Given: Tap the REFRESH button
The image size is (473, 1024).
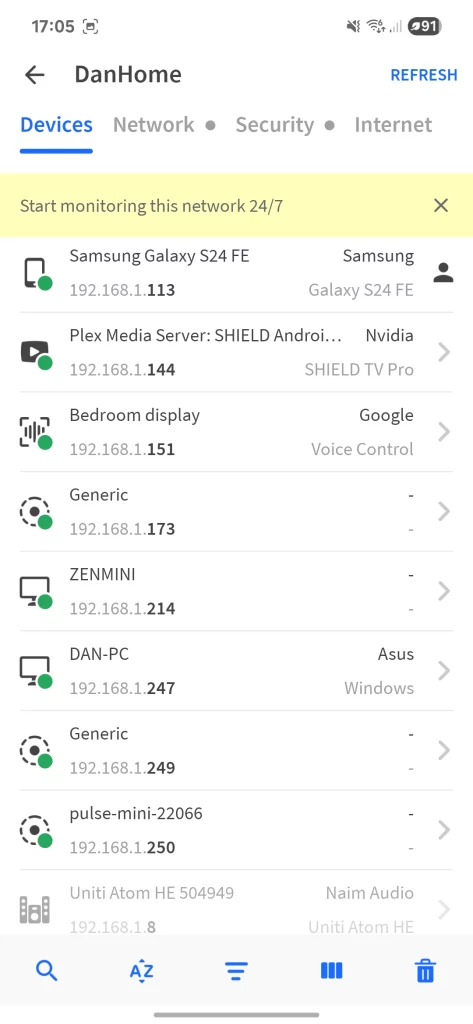Looking at the screenshot, I should (423, 75).
